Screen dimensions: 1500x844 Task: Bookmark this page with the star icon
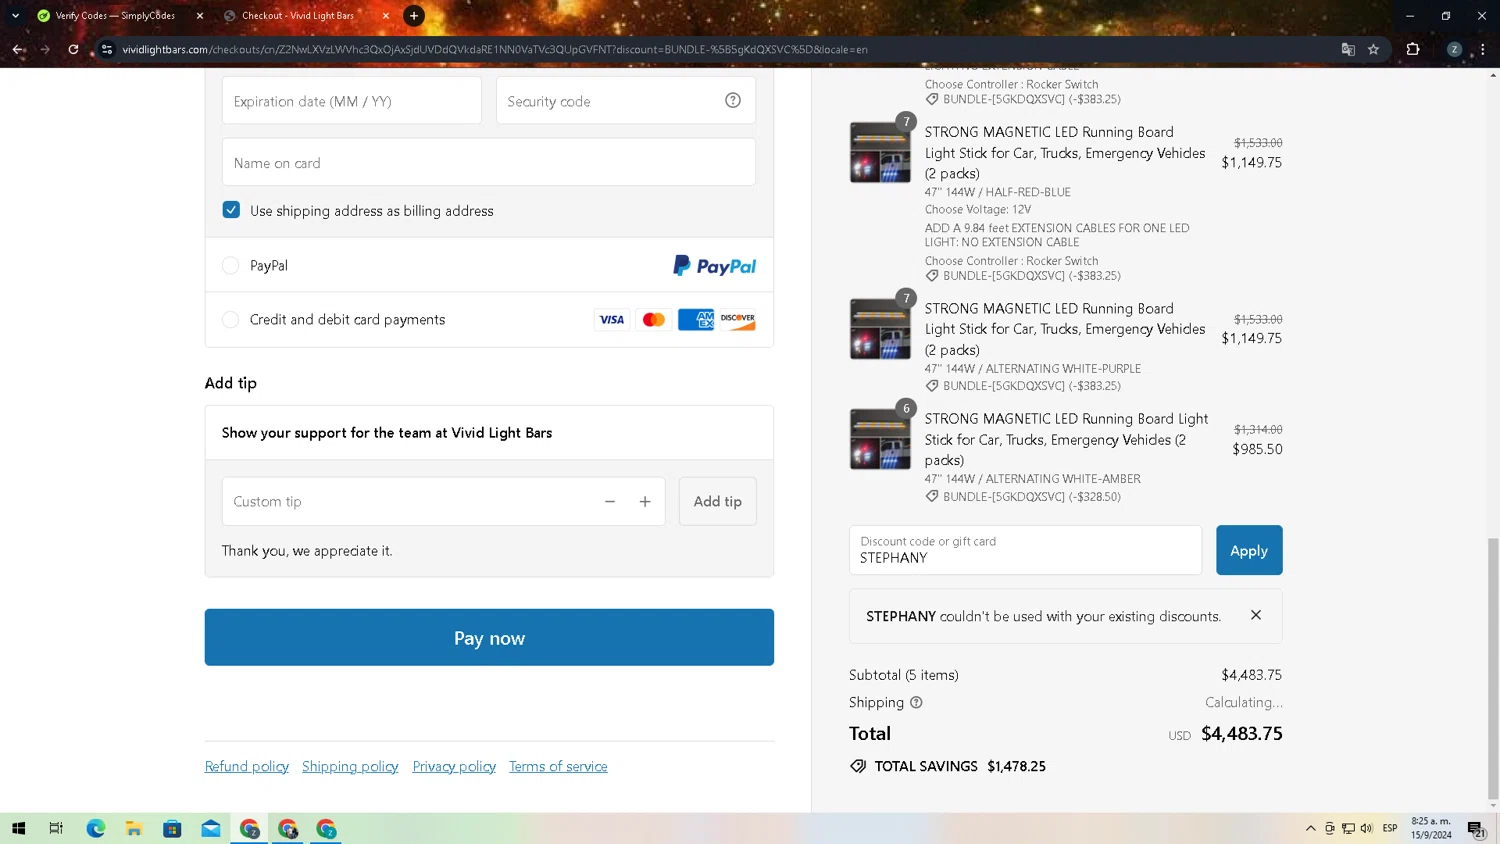click(x=1374, y=49)
